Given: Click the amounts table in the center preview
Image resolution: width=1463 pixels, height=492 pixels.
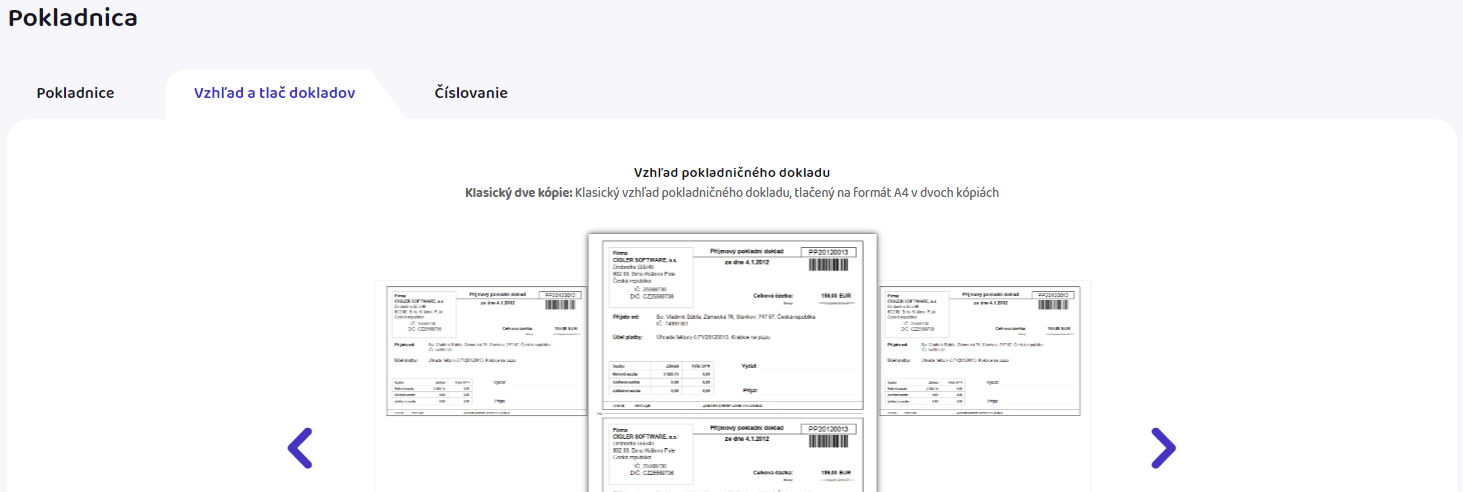Looking at the screenshot, I should tap(652, 378).
